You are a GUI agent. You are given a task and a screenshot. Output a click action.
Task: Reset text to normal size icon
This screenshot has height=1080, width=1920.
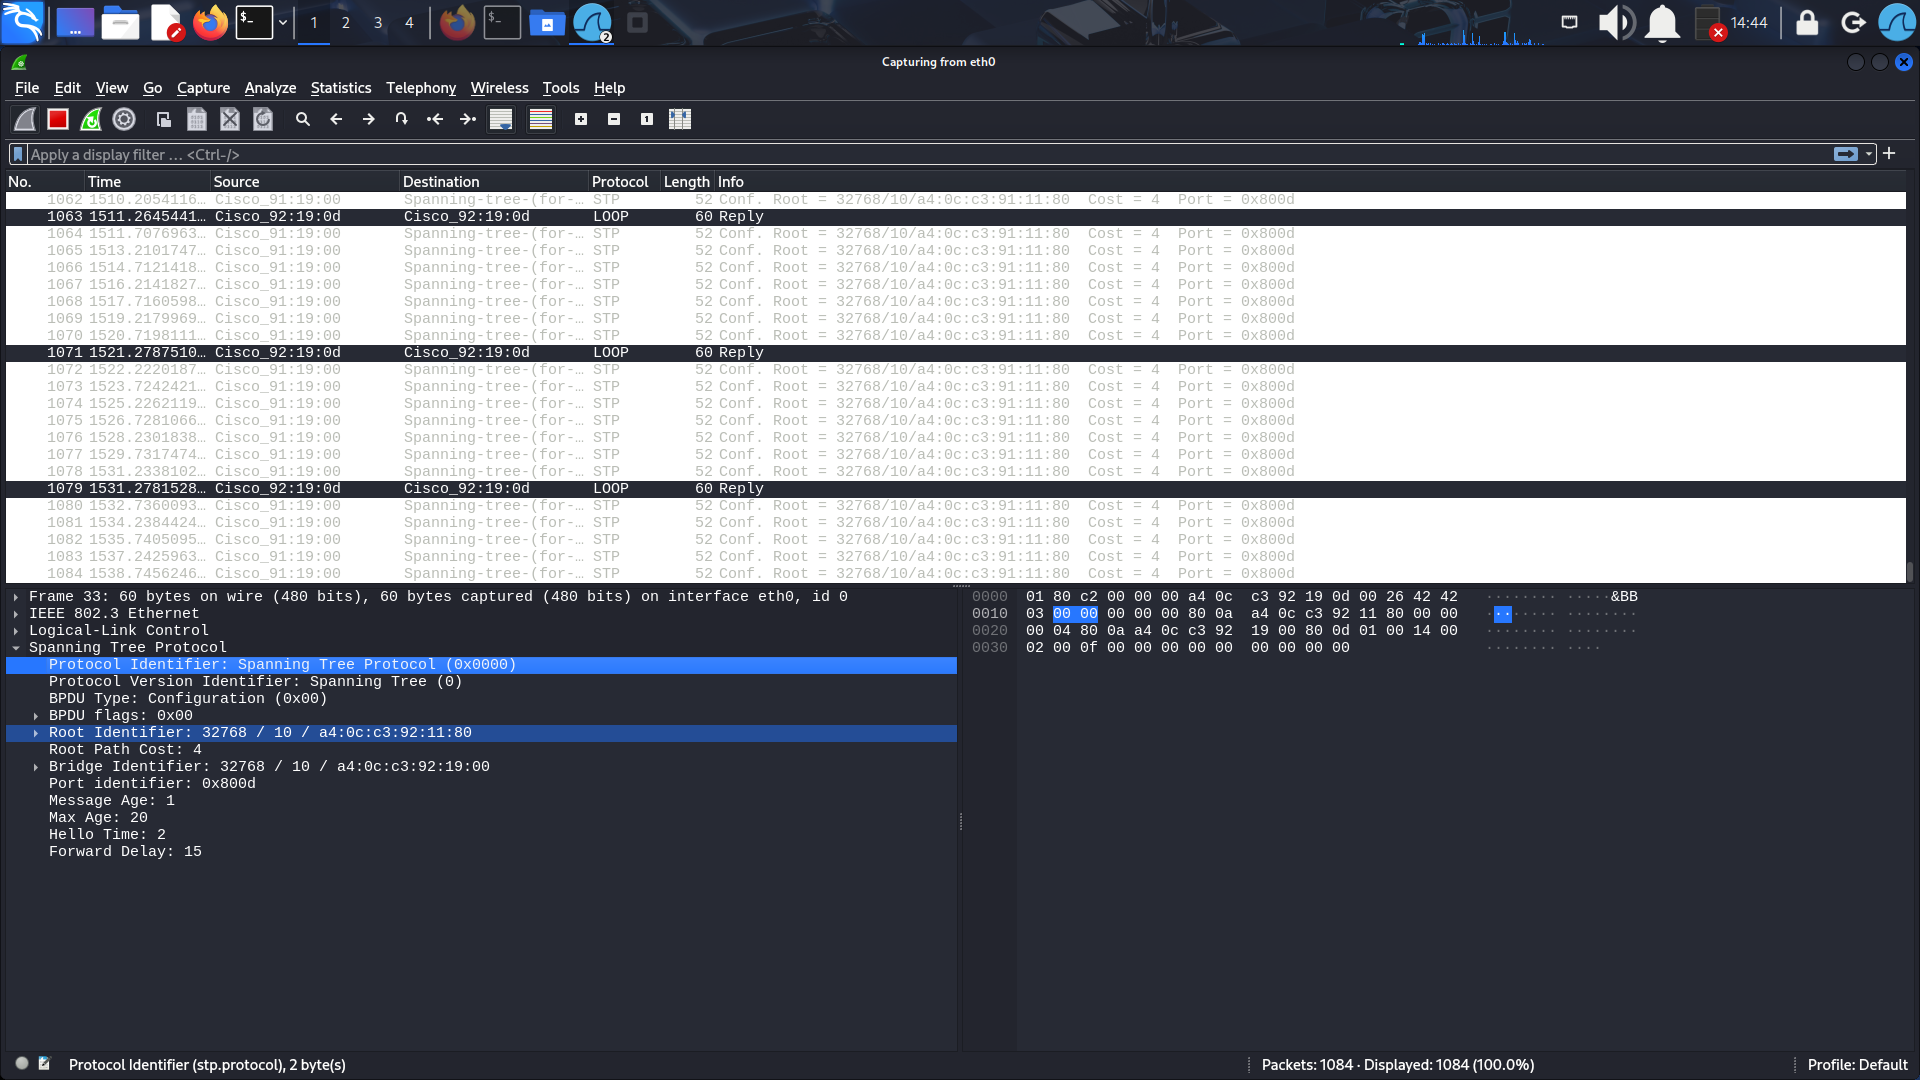click(647, 119)
